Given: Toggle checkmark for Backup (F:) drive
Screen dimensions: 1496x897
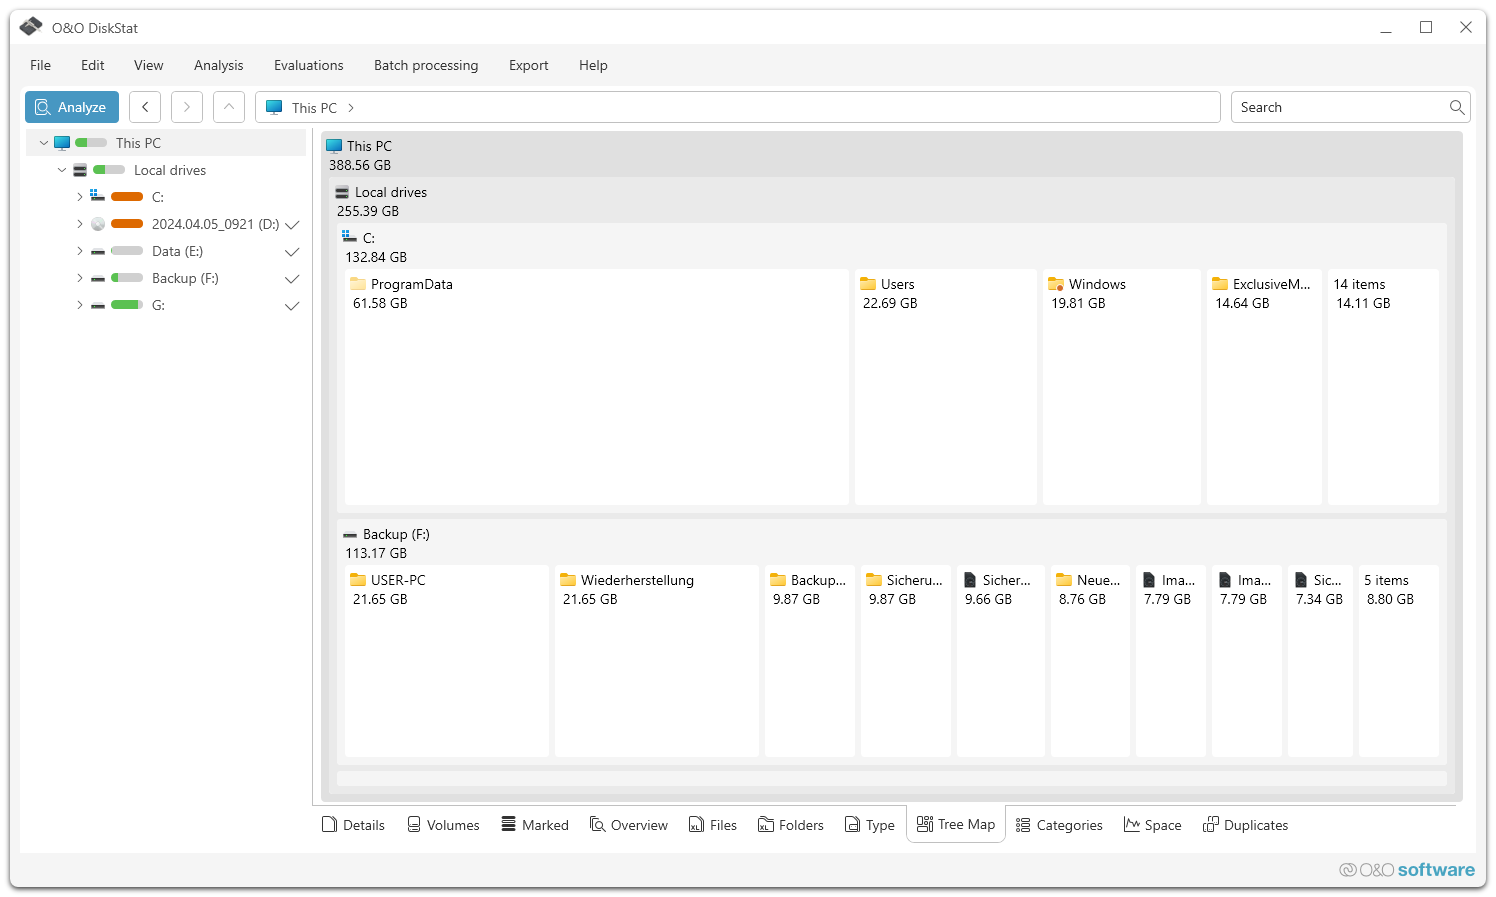Looking at the screenshot, I should tap(292, 279).
